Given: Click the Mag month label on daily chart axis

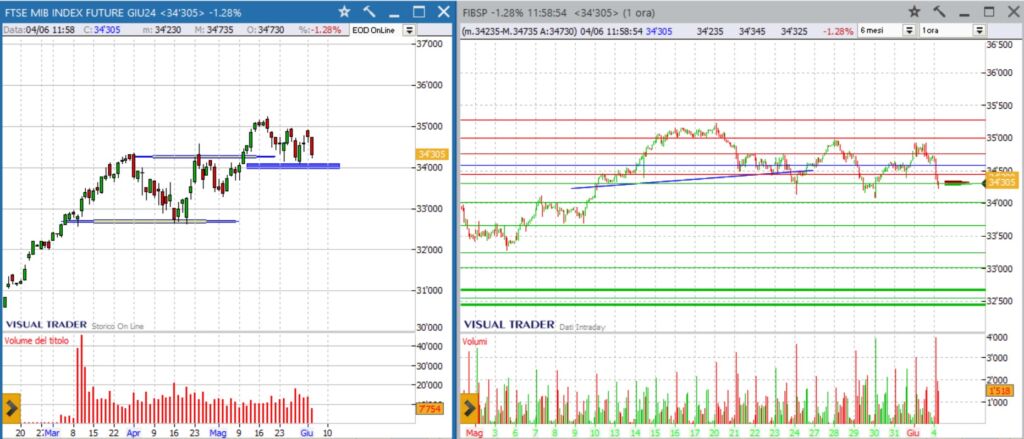Looking at the screenshot, I should point(217,432).
